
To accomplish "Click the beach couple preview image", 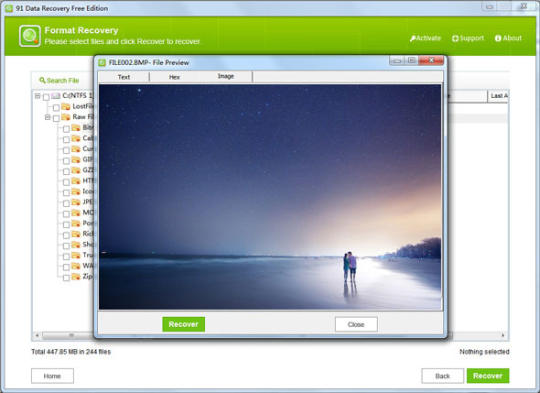I will click(270, 197).
